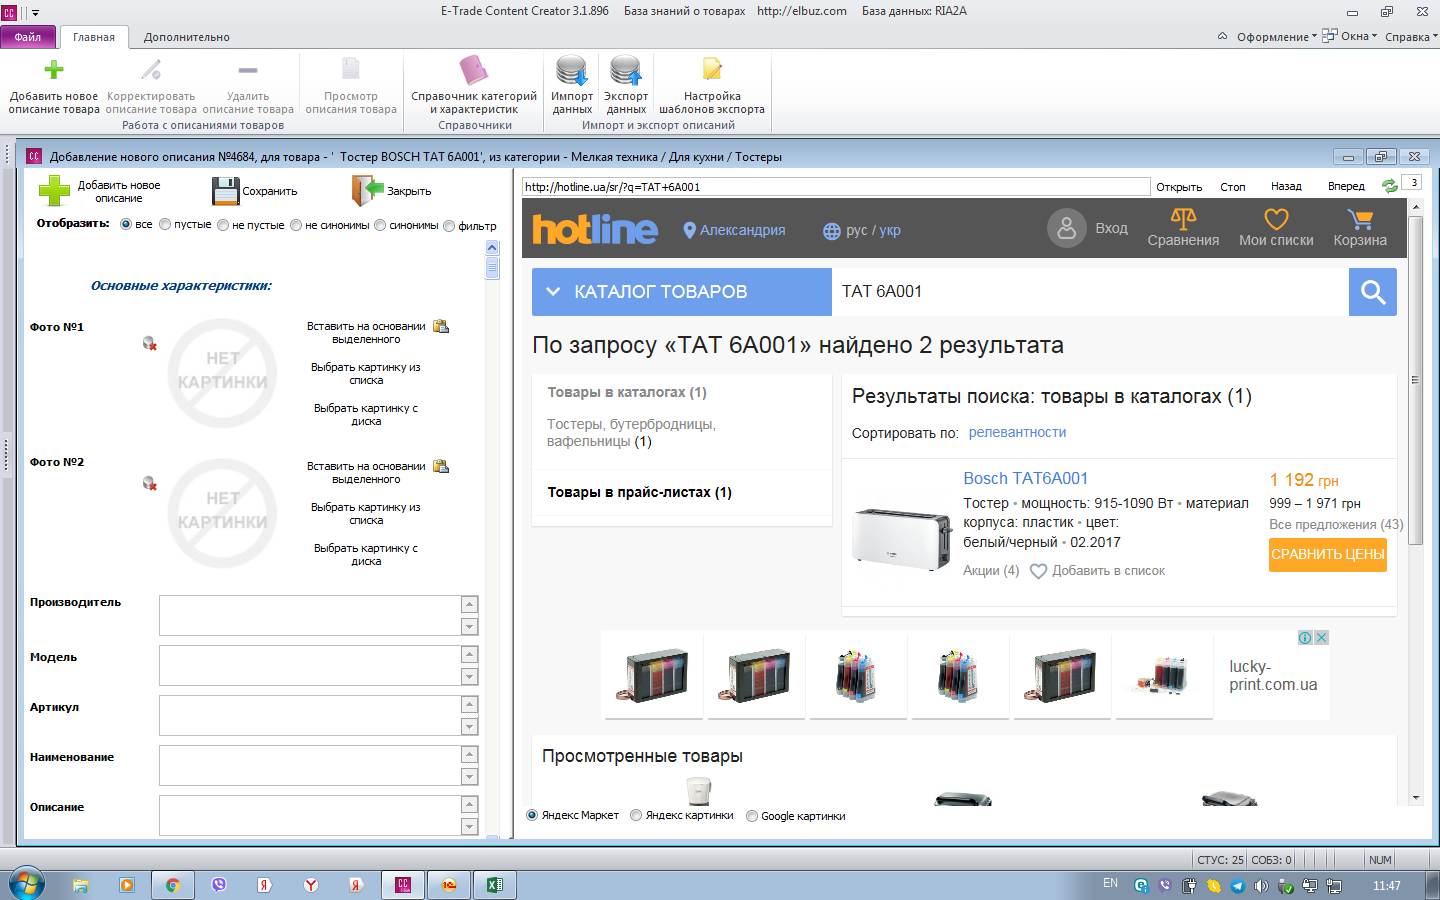1440x900 pixels.
Task: Click the 'Импорт данных' database icon
Action: (x=572, y=70)
